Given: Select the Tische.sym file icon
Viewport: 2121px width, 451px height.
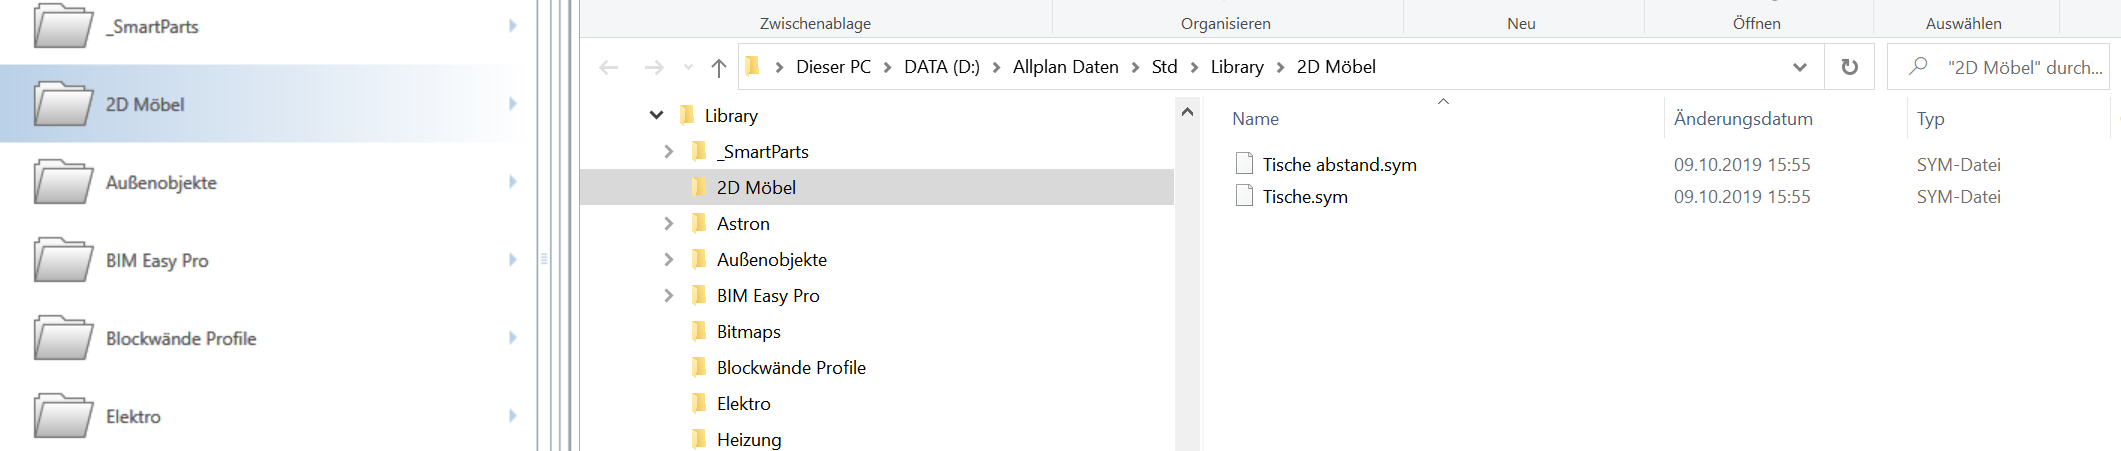Looking at the screenshot, I should tap(1244, 196).
